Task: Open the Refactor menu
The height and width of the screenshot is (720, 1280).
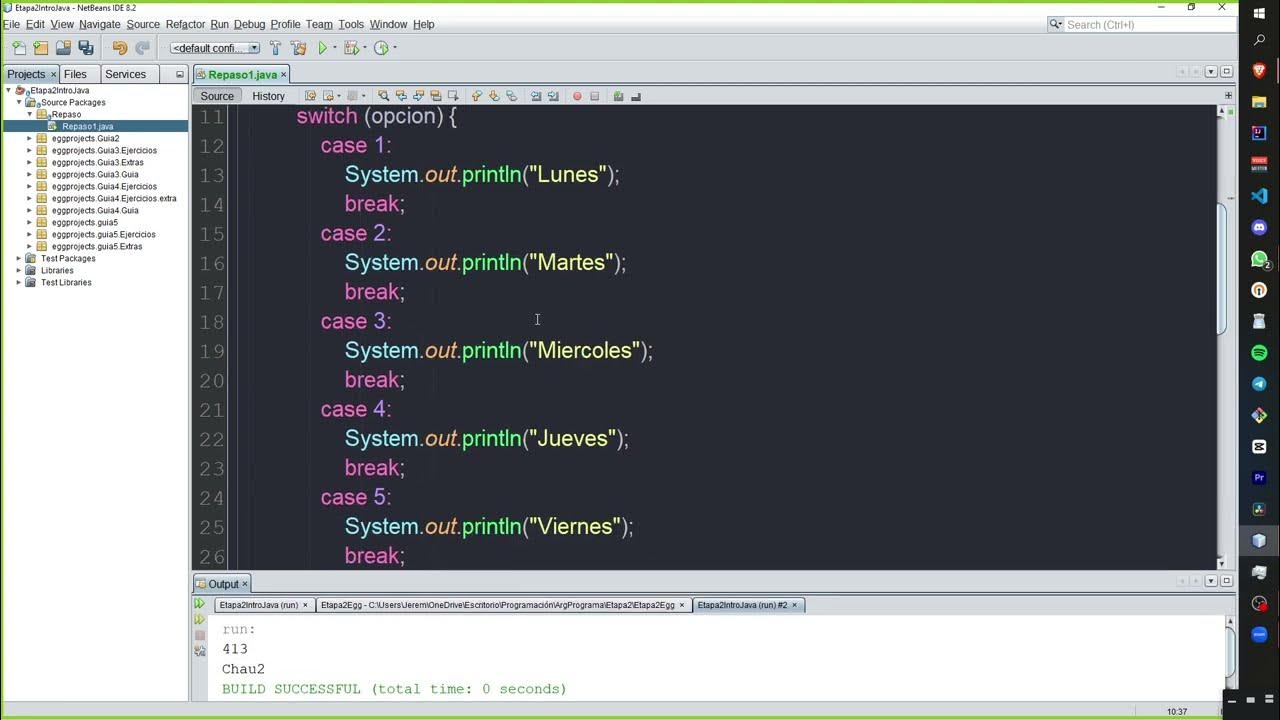Action: coord(185,24)
